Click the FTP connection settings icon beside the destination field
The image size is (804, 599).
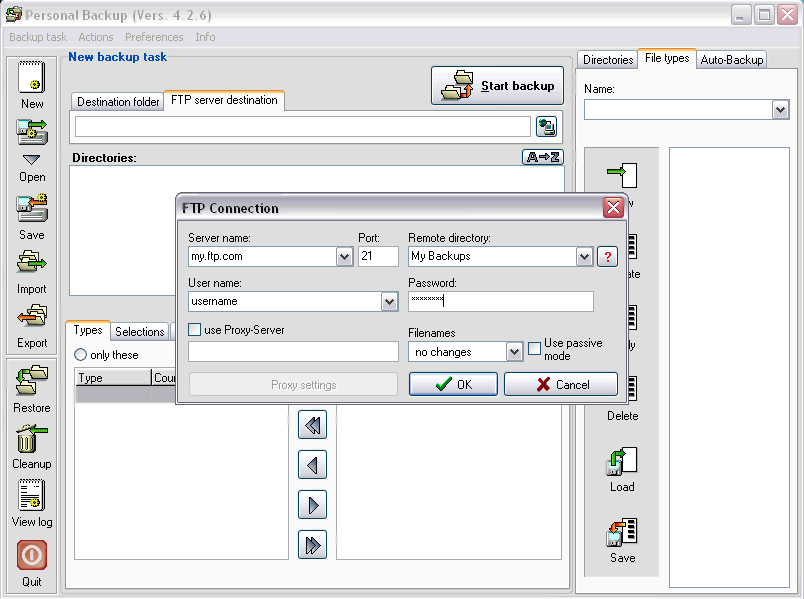[x=547, y=126]
